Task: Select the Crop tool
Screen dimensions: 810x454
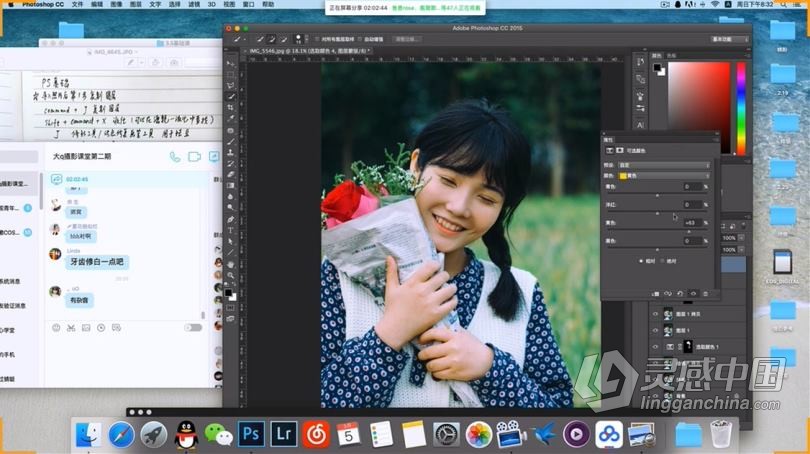Action: (230, 108)
